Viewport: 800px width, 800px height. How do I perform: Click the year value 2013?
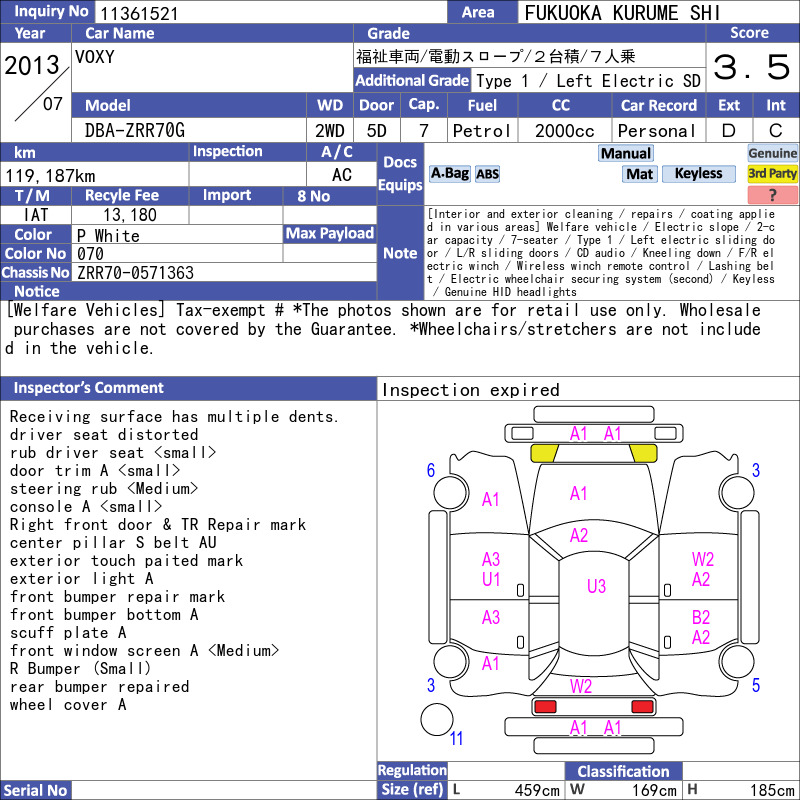32,65
